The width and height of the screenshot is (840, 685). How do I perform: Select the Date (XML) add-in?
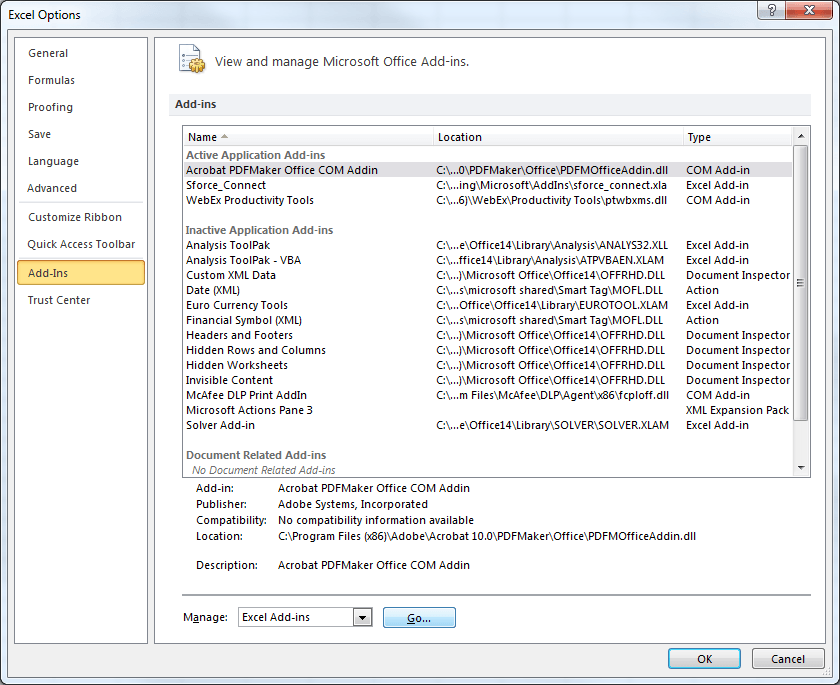(488, 290)
